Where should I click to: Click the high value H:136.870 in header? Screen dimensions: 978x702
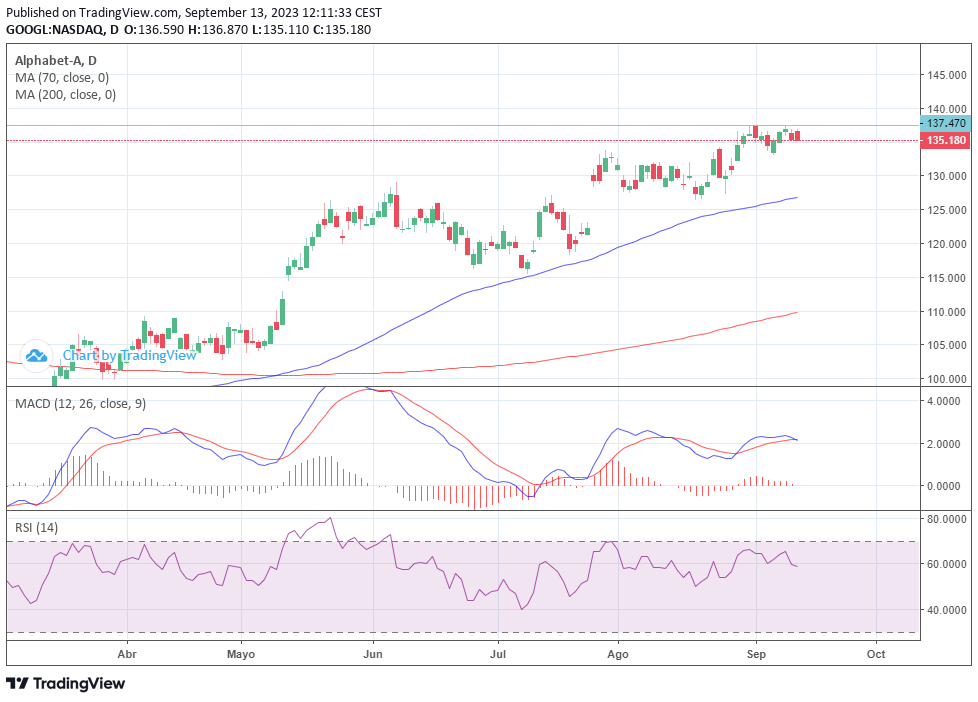tap(218, 30)
